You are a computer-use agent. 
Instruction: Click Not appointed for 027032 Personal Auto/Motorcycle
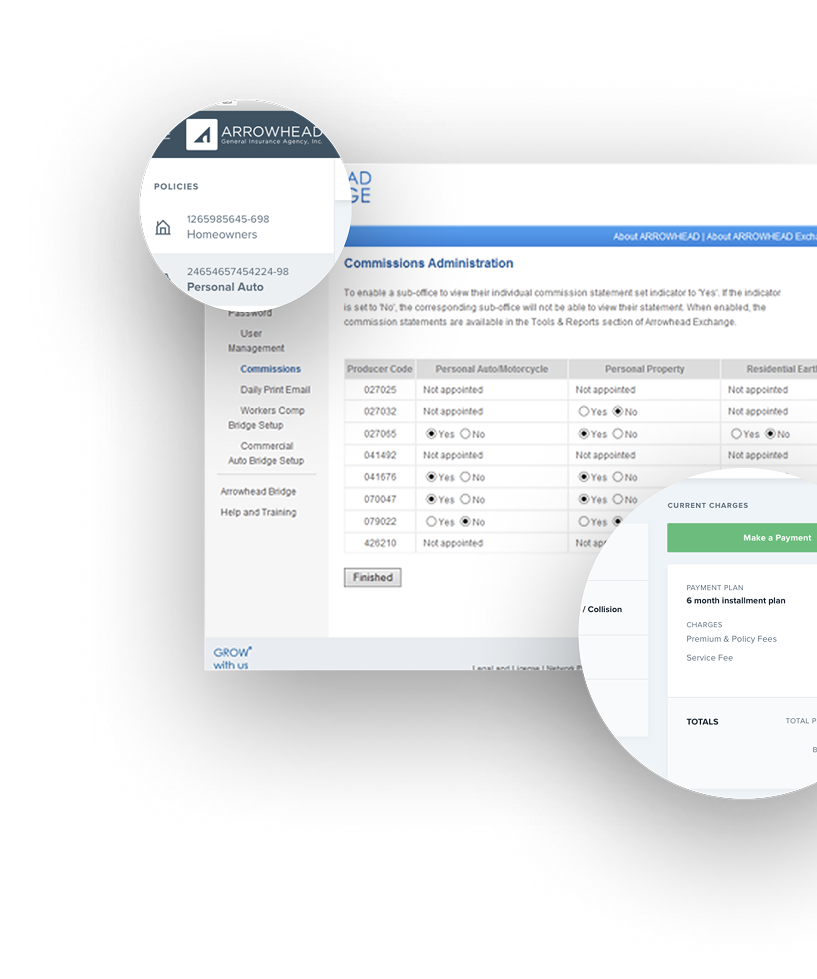click(453, 411)
